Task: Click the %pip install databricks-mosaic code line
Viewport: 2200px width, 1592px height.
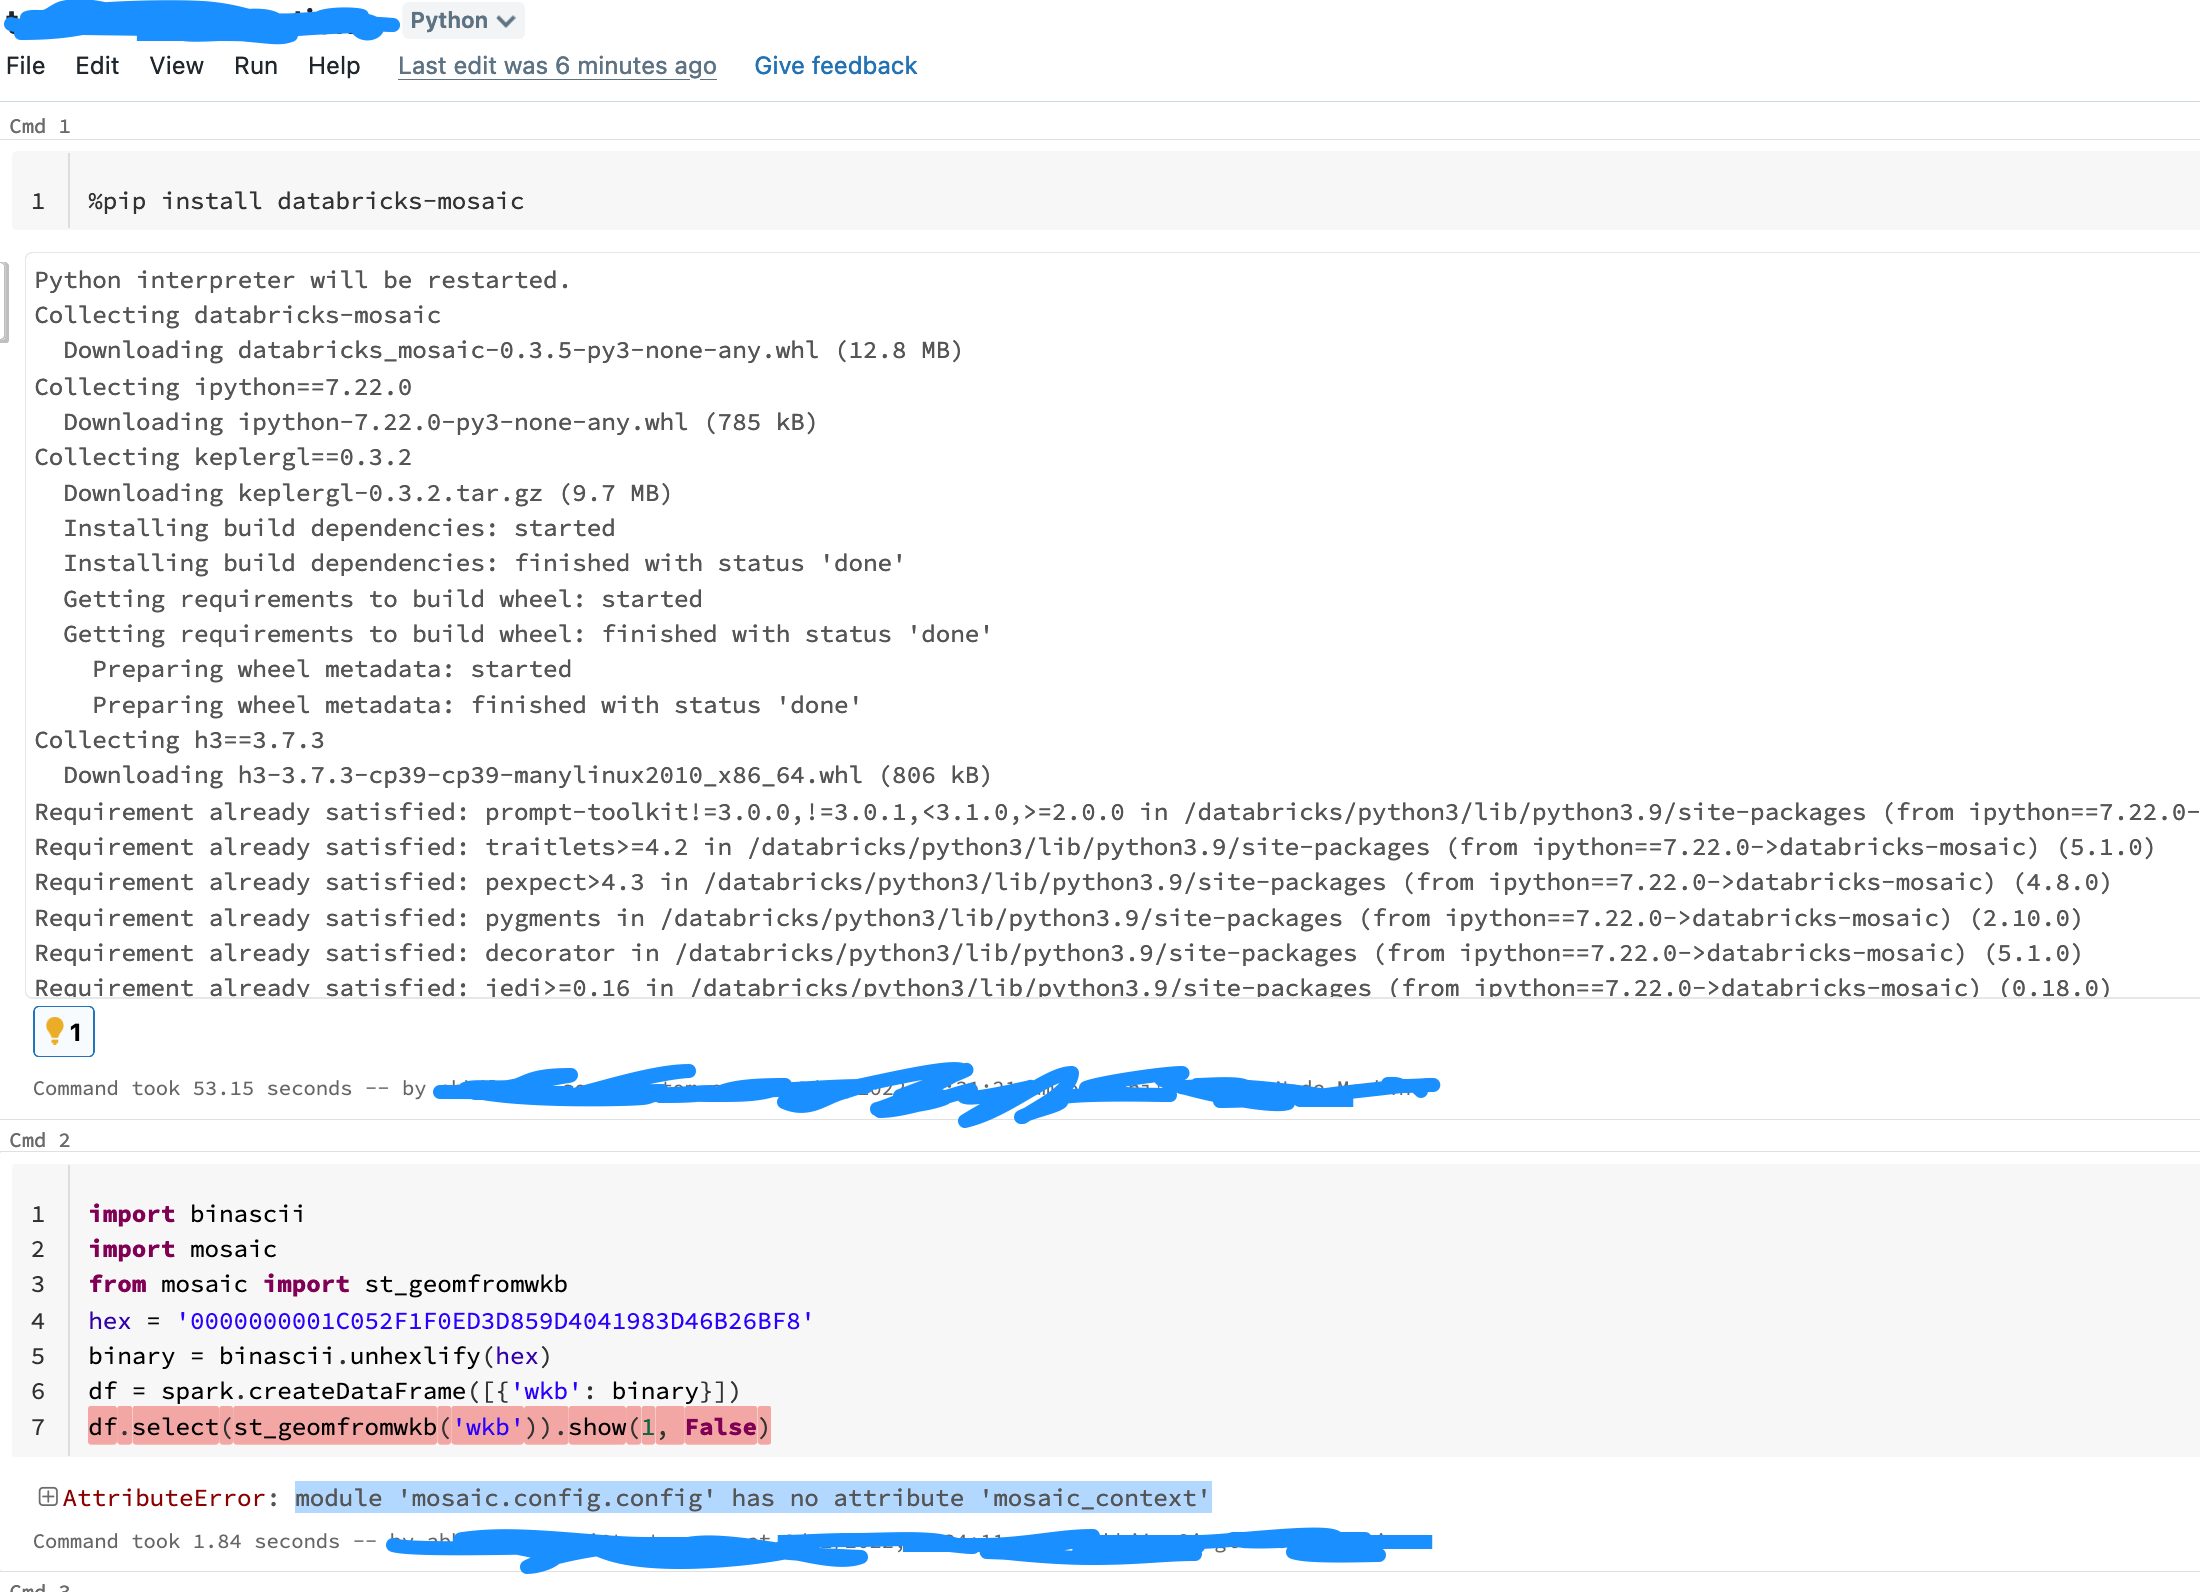Action: pyautogui.click(x=305, y=200)
